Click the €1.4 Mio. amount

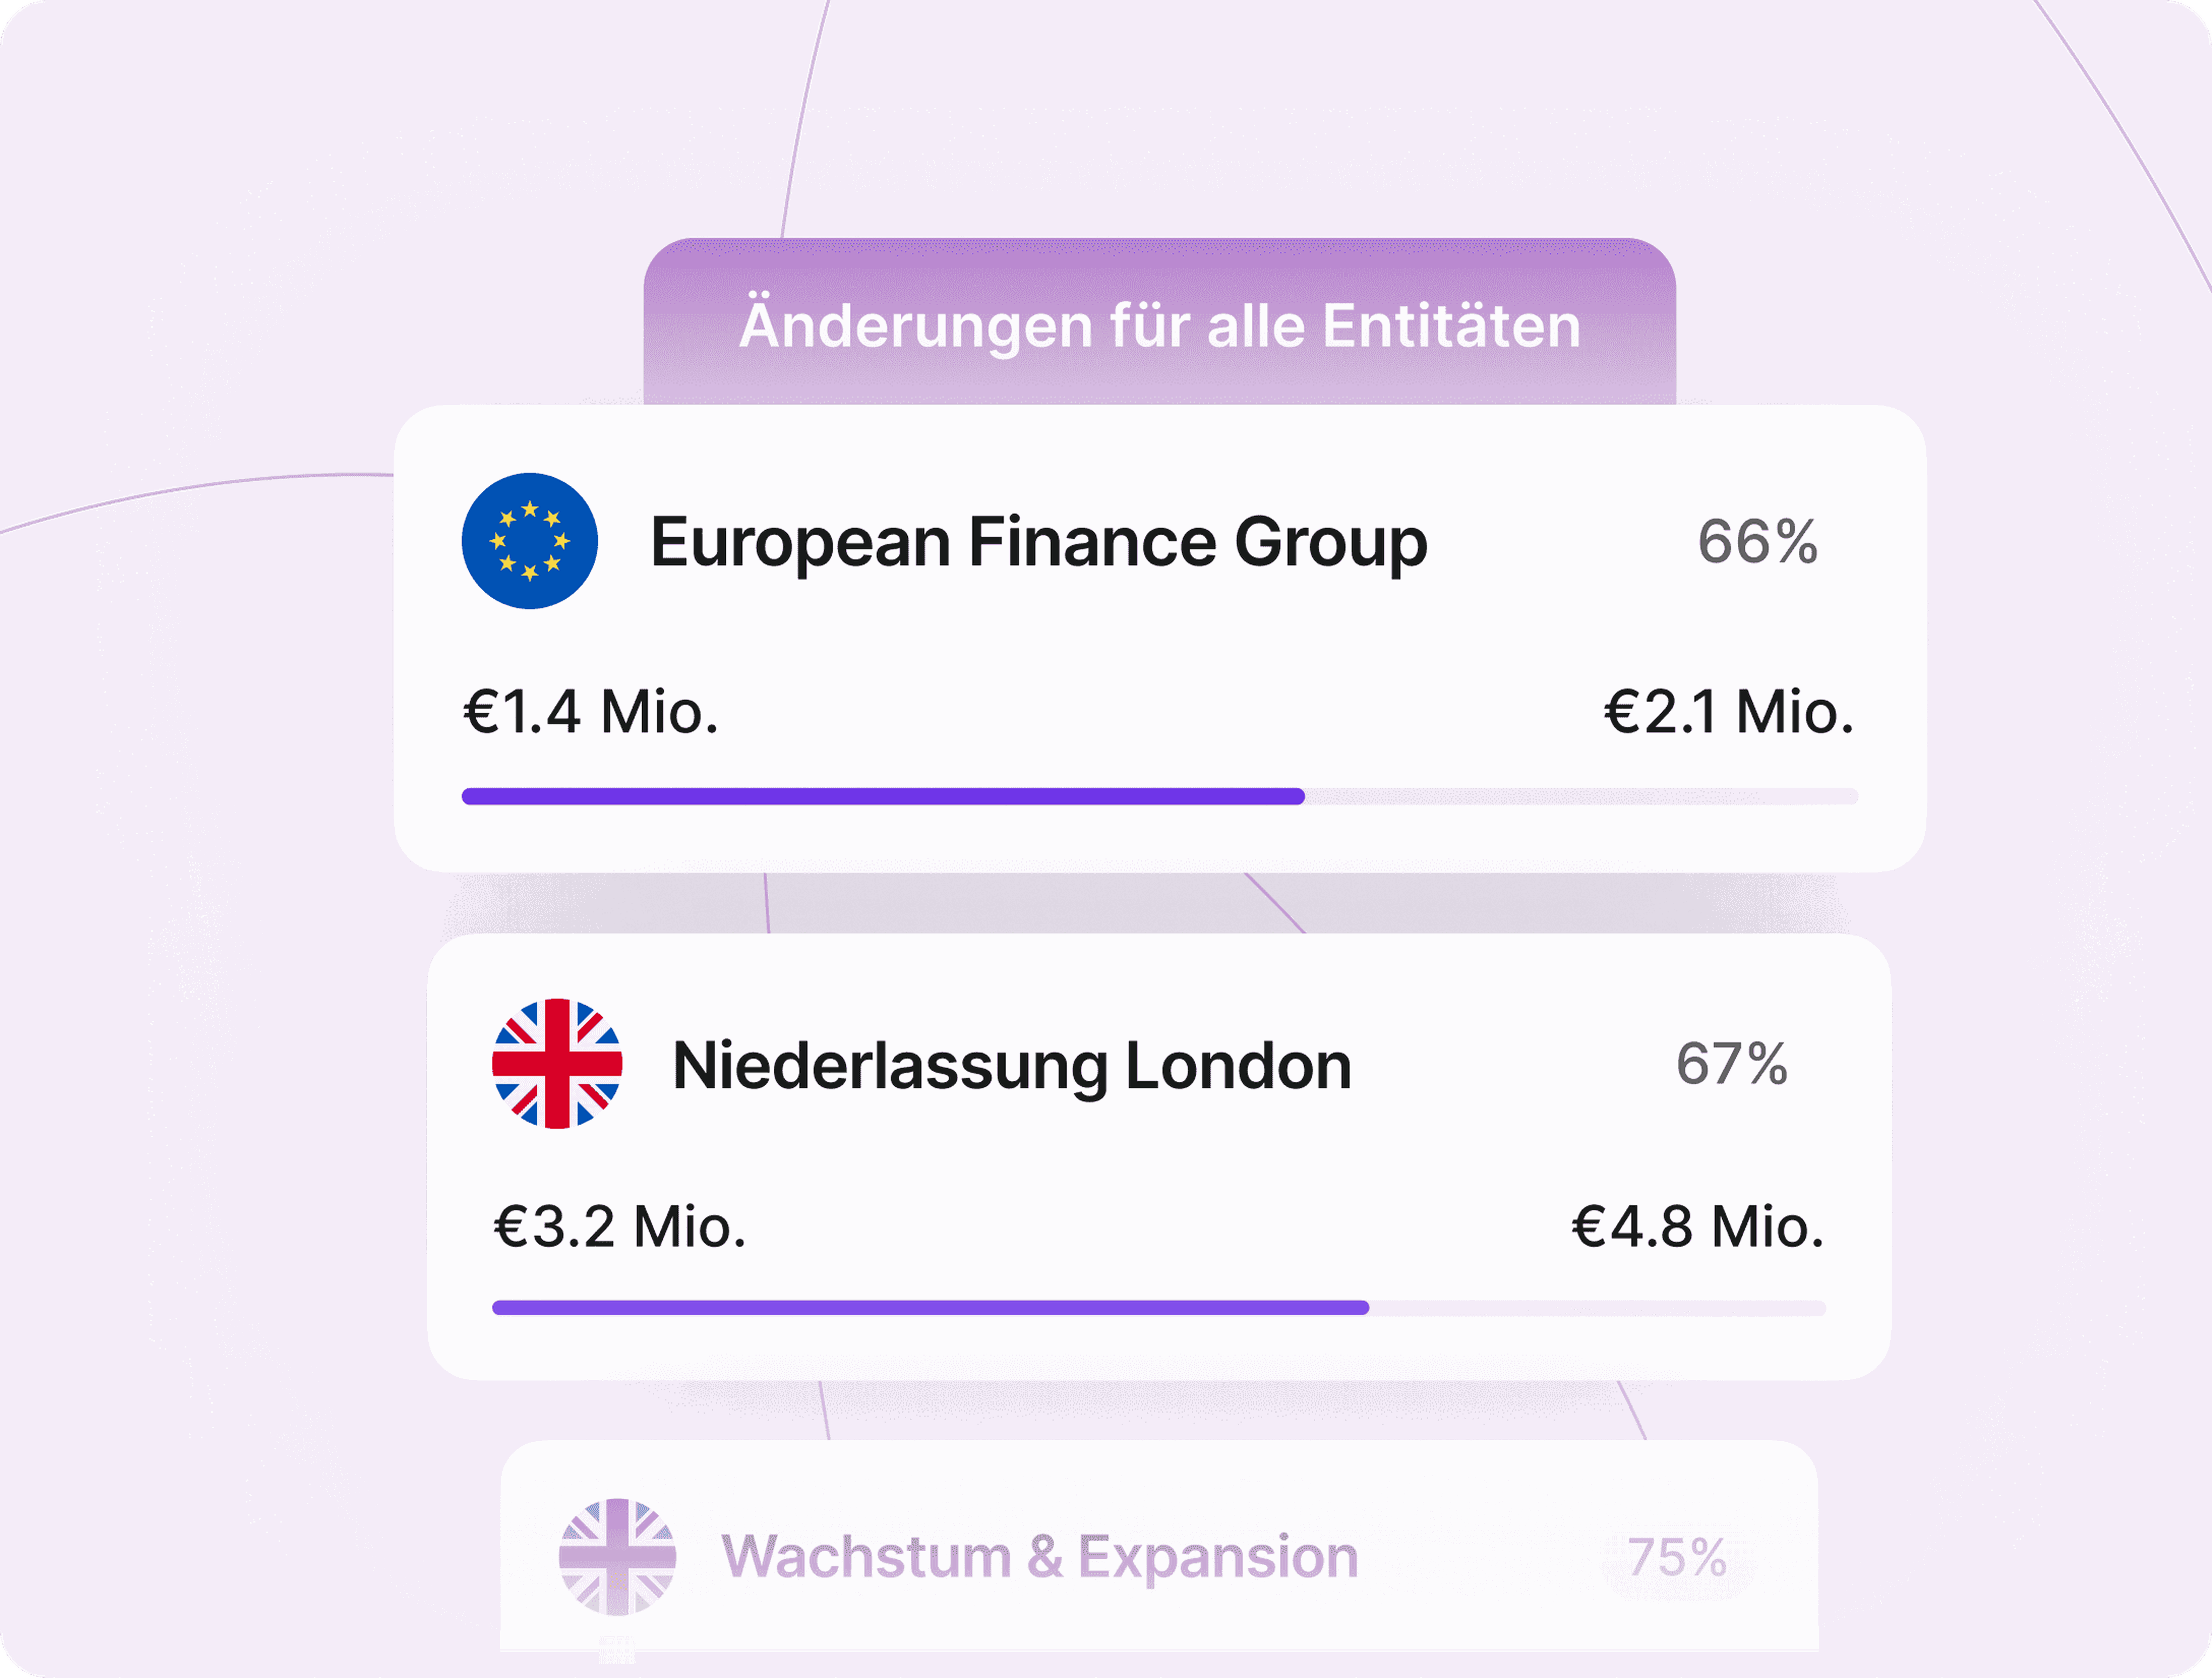[590, 713]
